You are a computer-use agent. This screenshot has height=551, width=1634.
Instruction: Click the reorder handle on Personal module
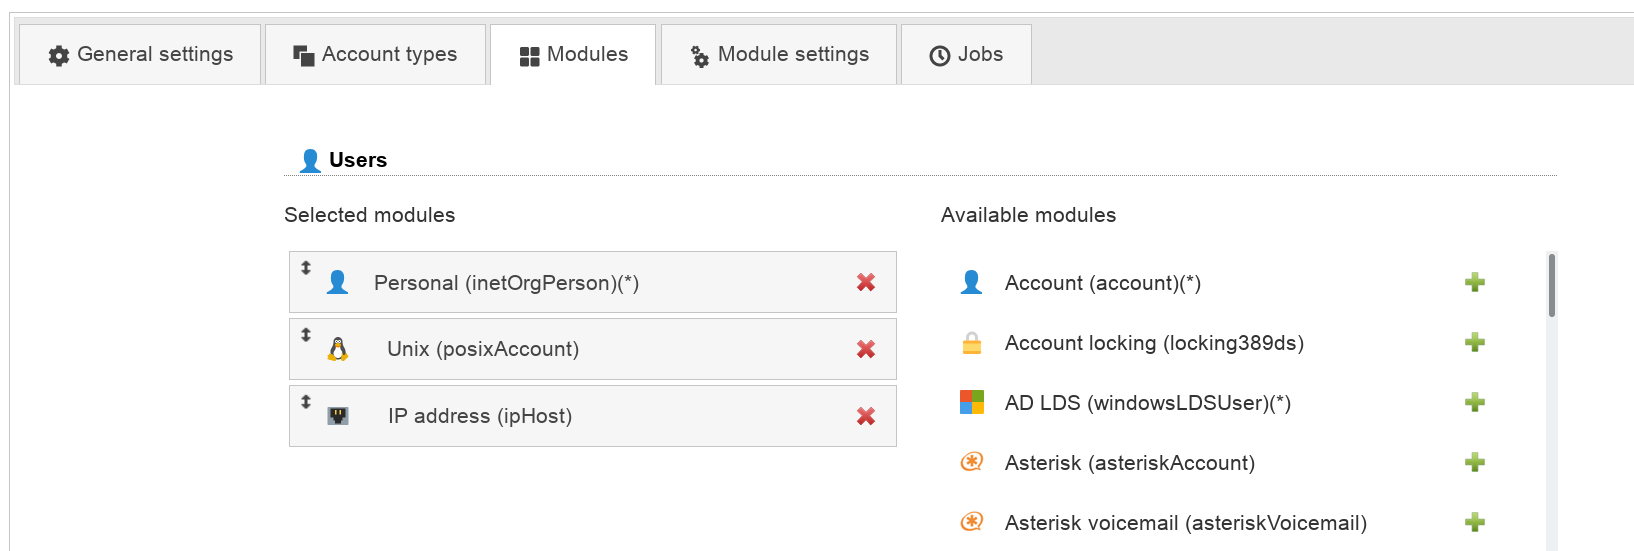[306, 268]
